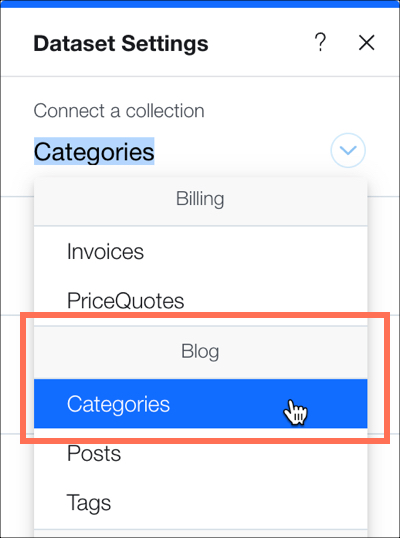Open help with the question mark icon
This screenshot has width=400, height=538.
320,43
